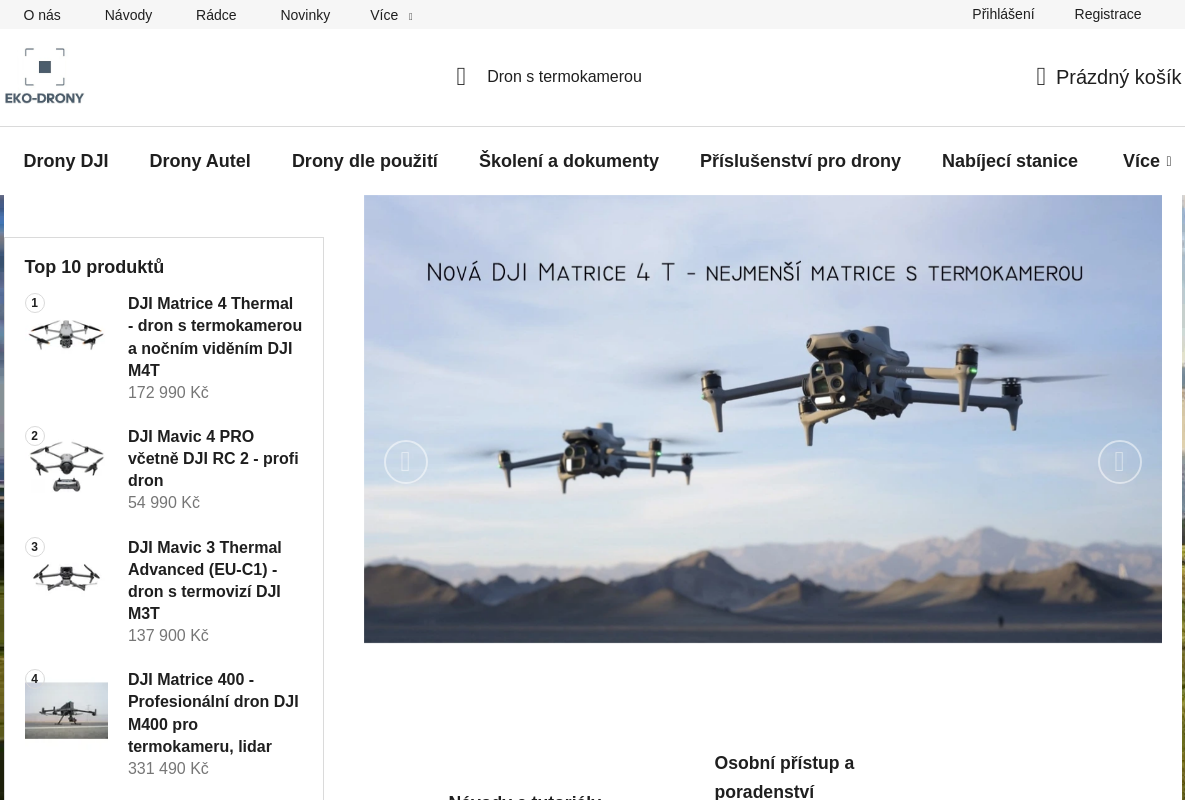Go to Registrace page
The width and height of the screenshot is (1200, 800).
coord(1107,14)
